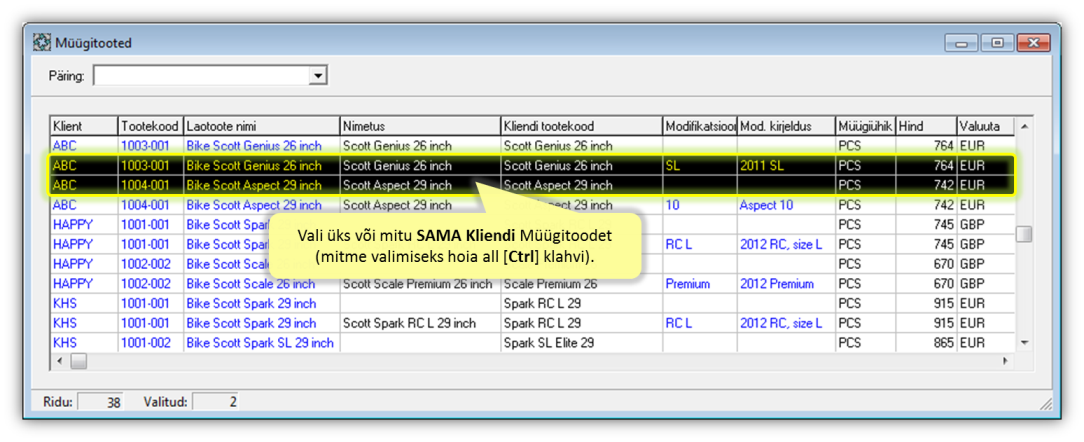Click 'RC L' modification in the HAPPY row

coord(700,245)
